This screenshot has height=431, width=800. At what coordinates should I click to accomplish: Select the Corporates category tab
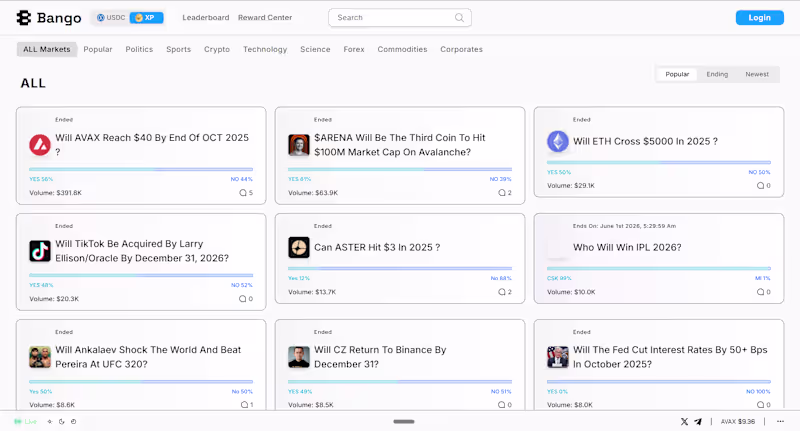tap(461, 49)
